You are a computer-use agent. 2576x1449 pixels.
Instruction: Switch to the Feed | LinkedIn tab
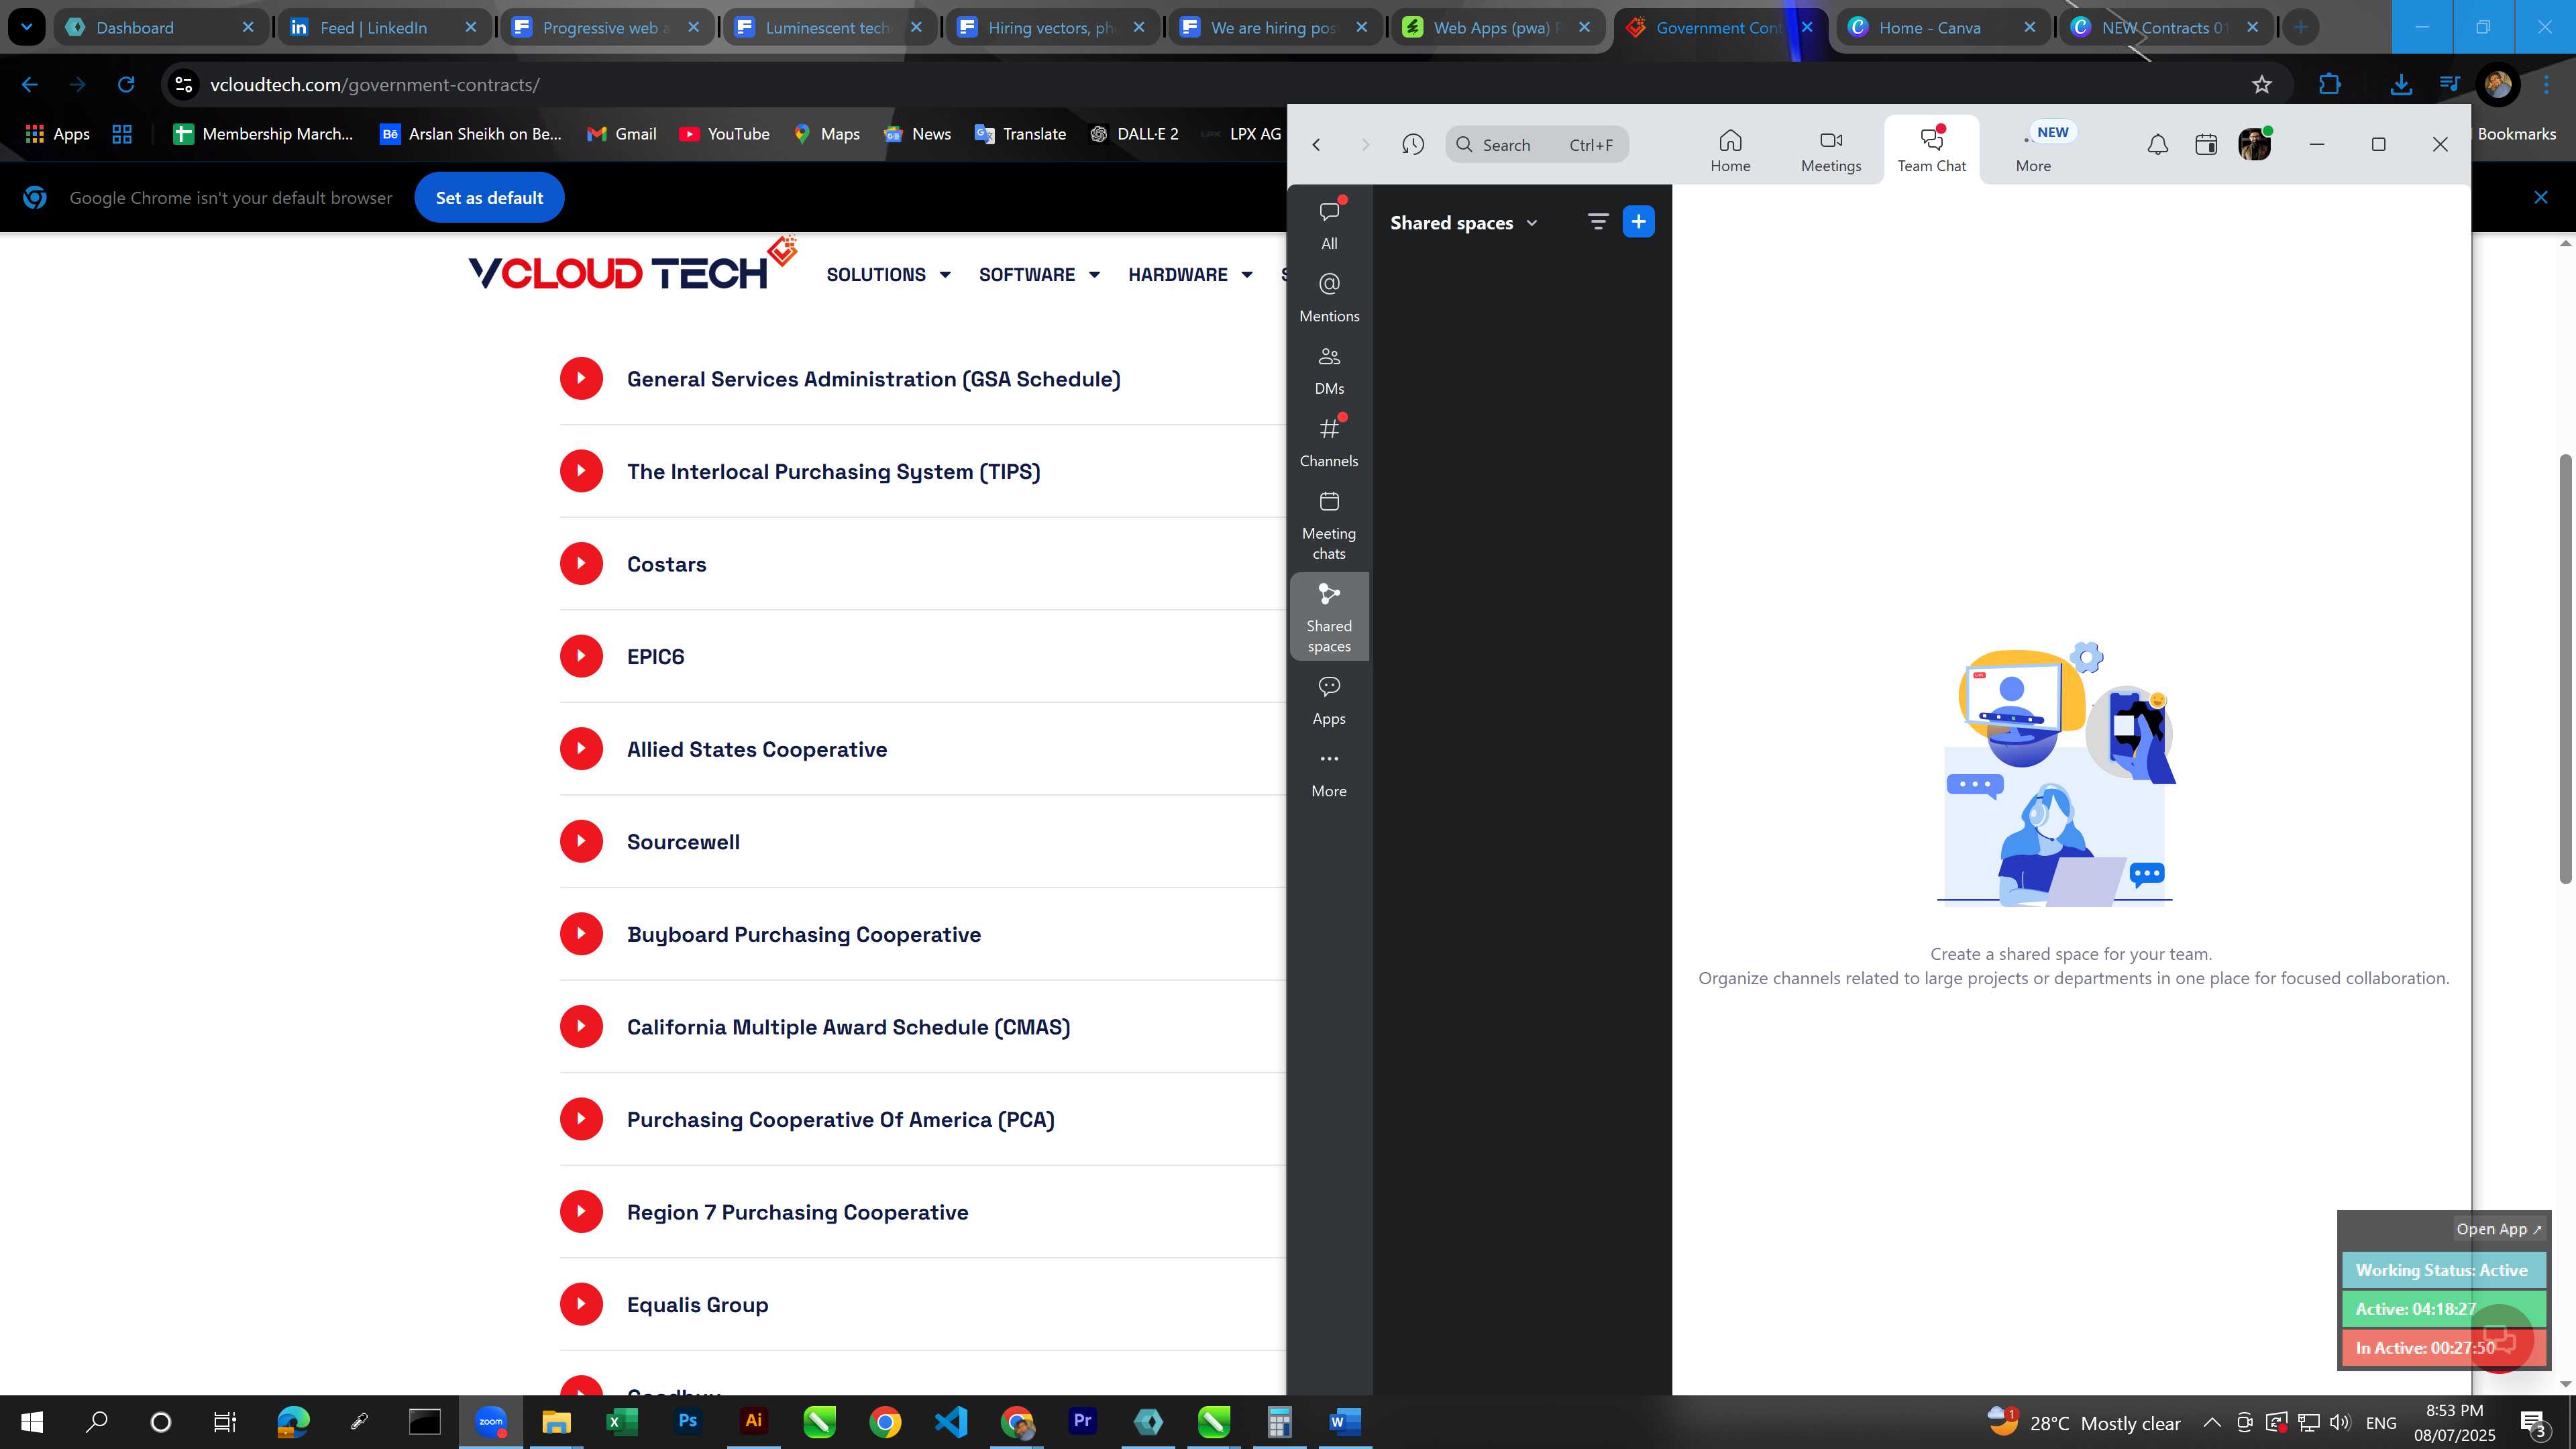coord(384,27)
